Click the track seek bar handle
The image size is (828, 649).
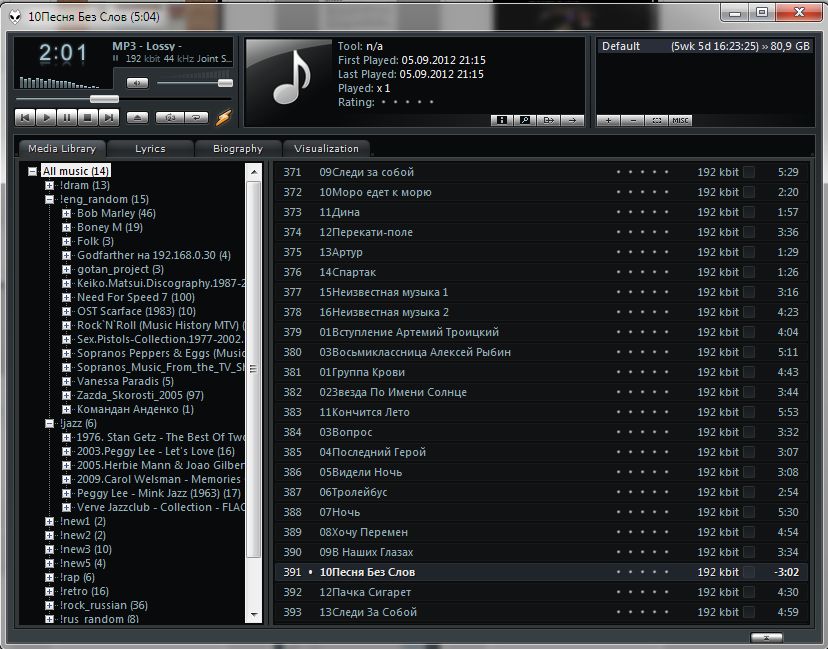click(104, 99)
